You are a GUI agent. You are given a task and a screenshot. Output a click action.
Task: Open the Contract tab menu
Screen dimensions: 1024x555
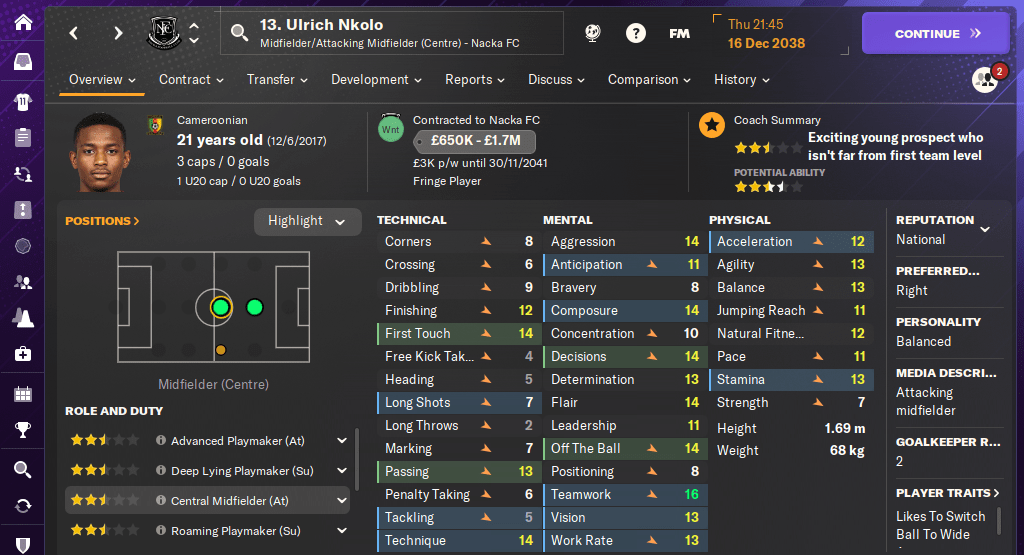(x=191, y=80)
